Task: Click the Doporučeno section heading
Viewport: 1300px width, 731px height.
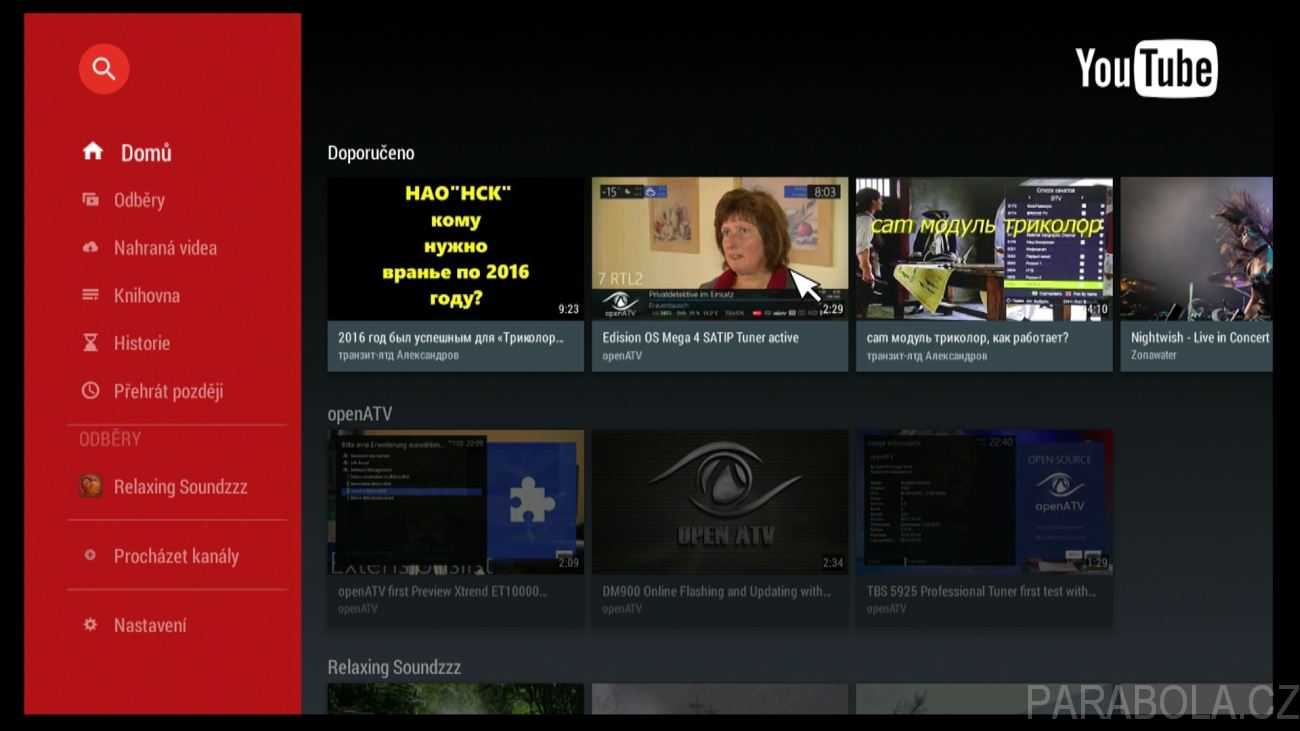Action: tap(371, 153)
